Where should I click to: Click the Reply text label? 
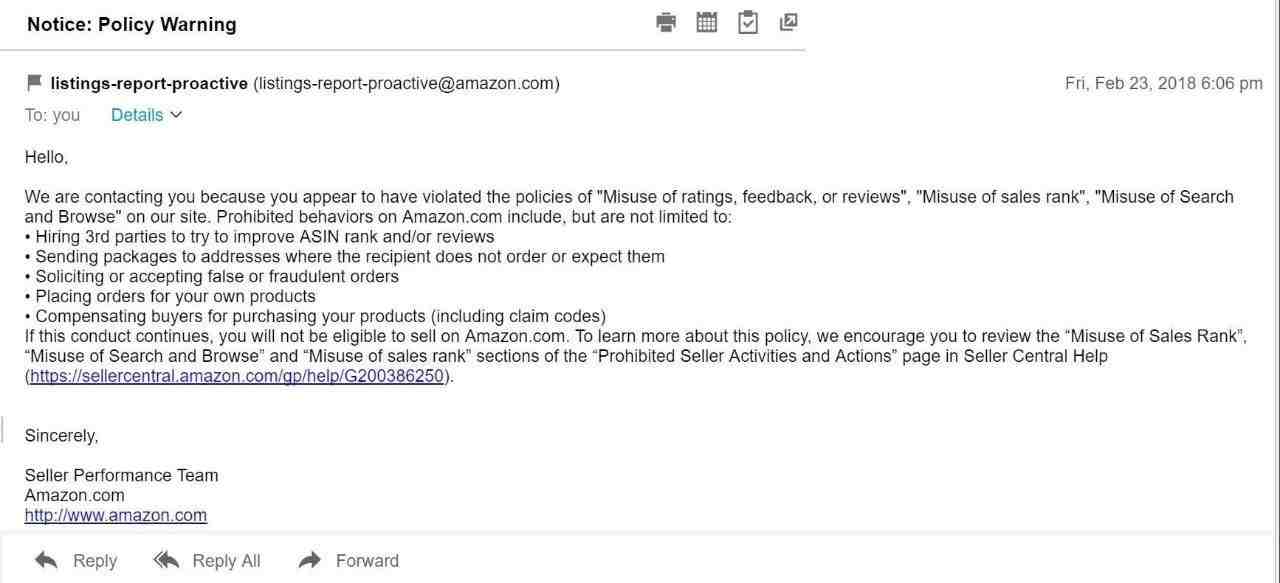(95, 561)
